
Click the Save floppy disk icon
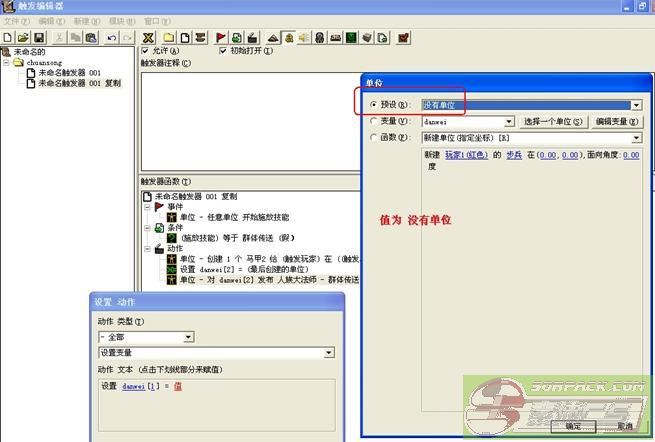coord(39,37)
